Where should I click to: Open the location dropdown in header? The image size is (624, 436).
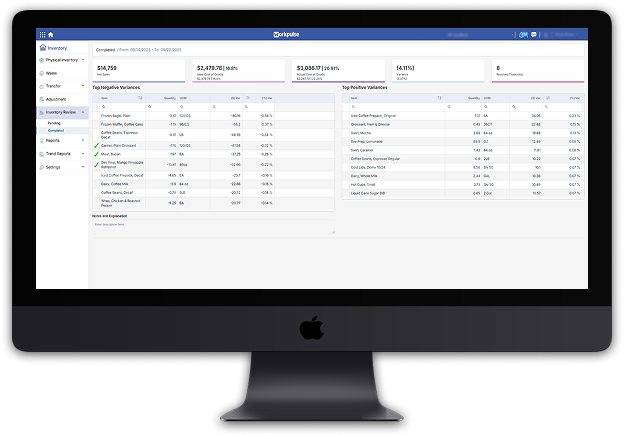coord(479,35)
